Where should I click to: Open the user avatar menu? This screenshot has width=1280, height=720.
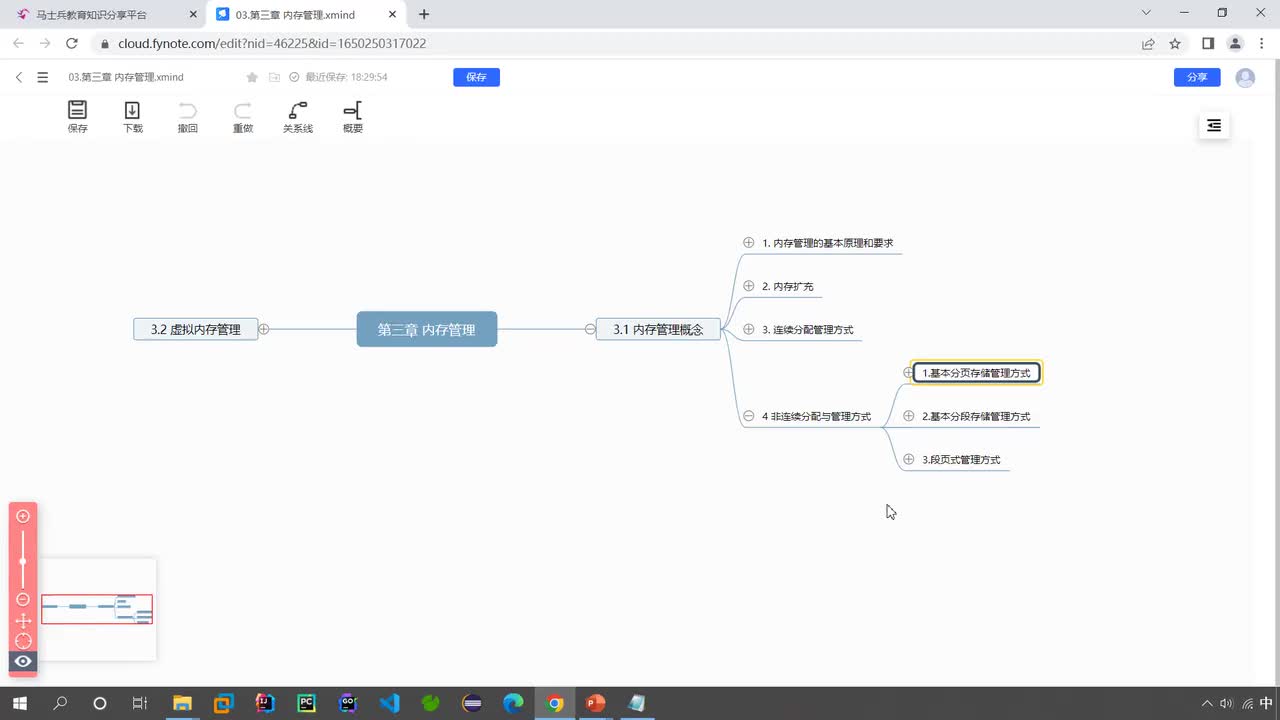1245,77
